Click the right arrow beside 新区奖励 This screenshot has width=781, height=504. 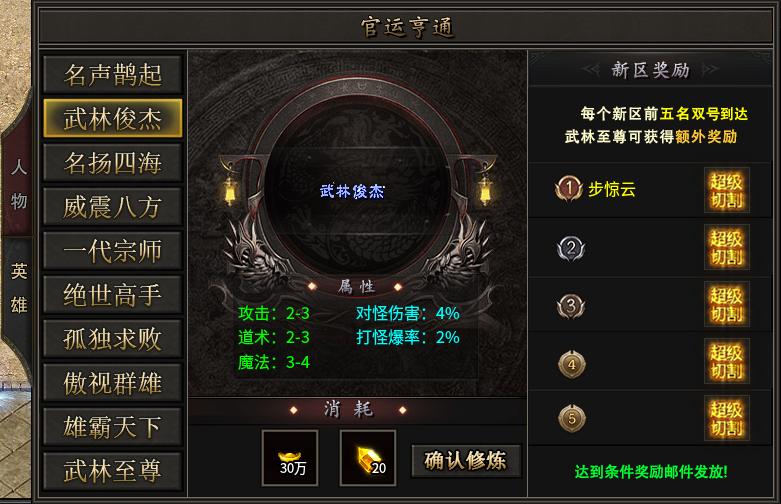[710, 70]
